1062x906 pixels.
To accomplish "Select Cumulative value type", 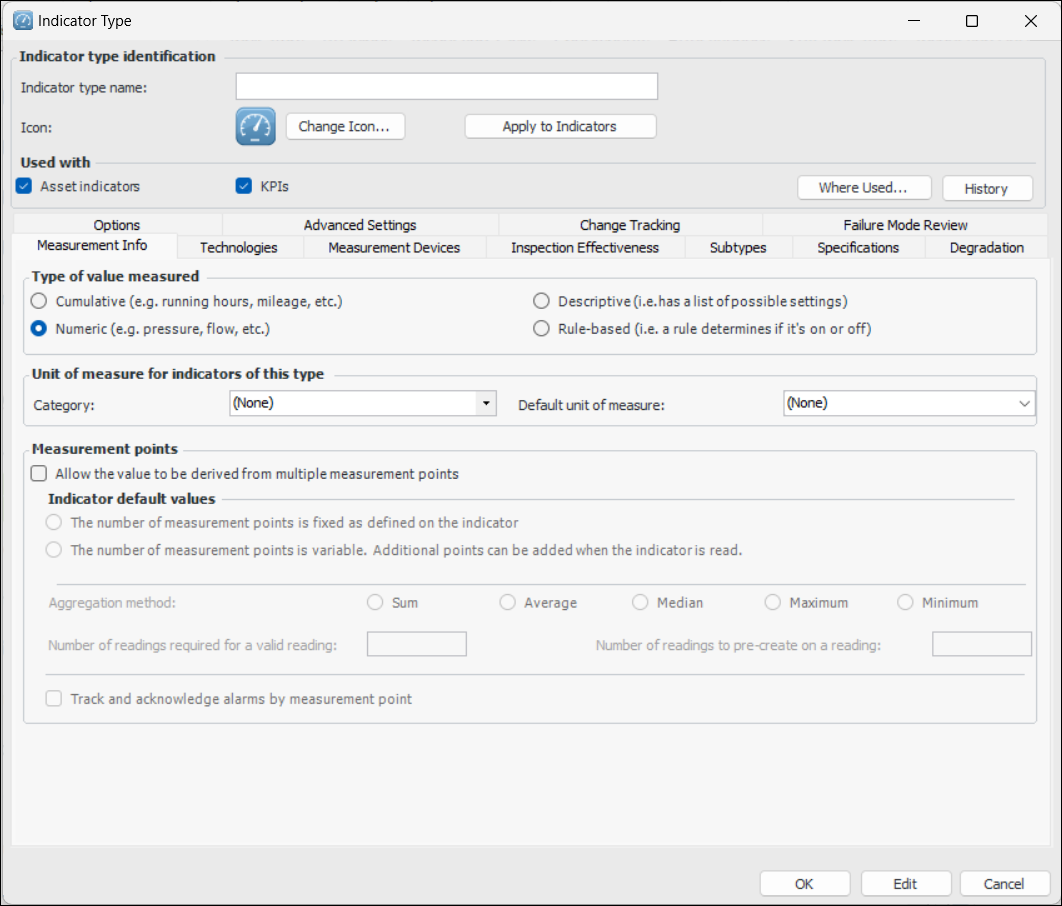I will click(39, 301).
